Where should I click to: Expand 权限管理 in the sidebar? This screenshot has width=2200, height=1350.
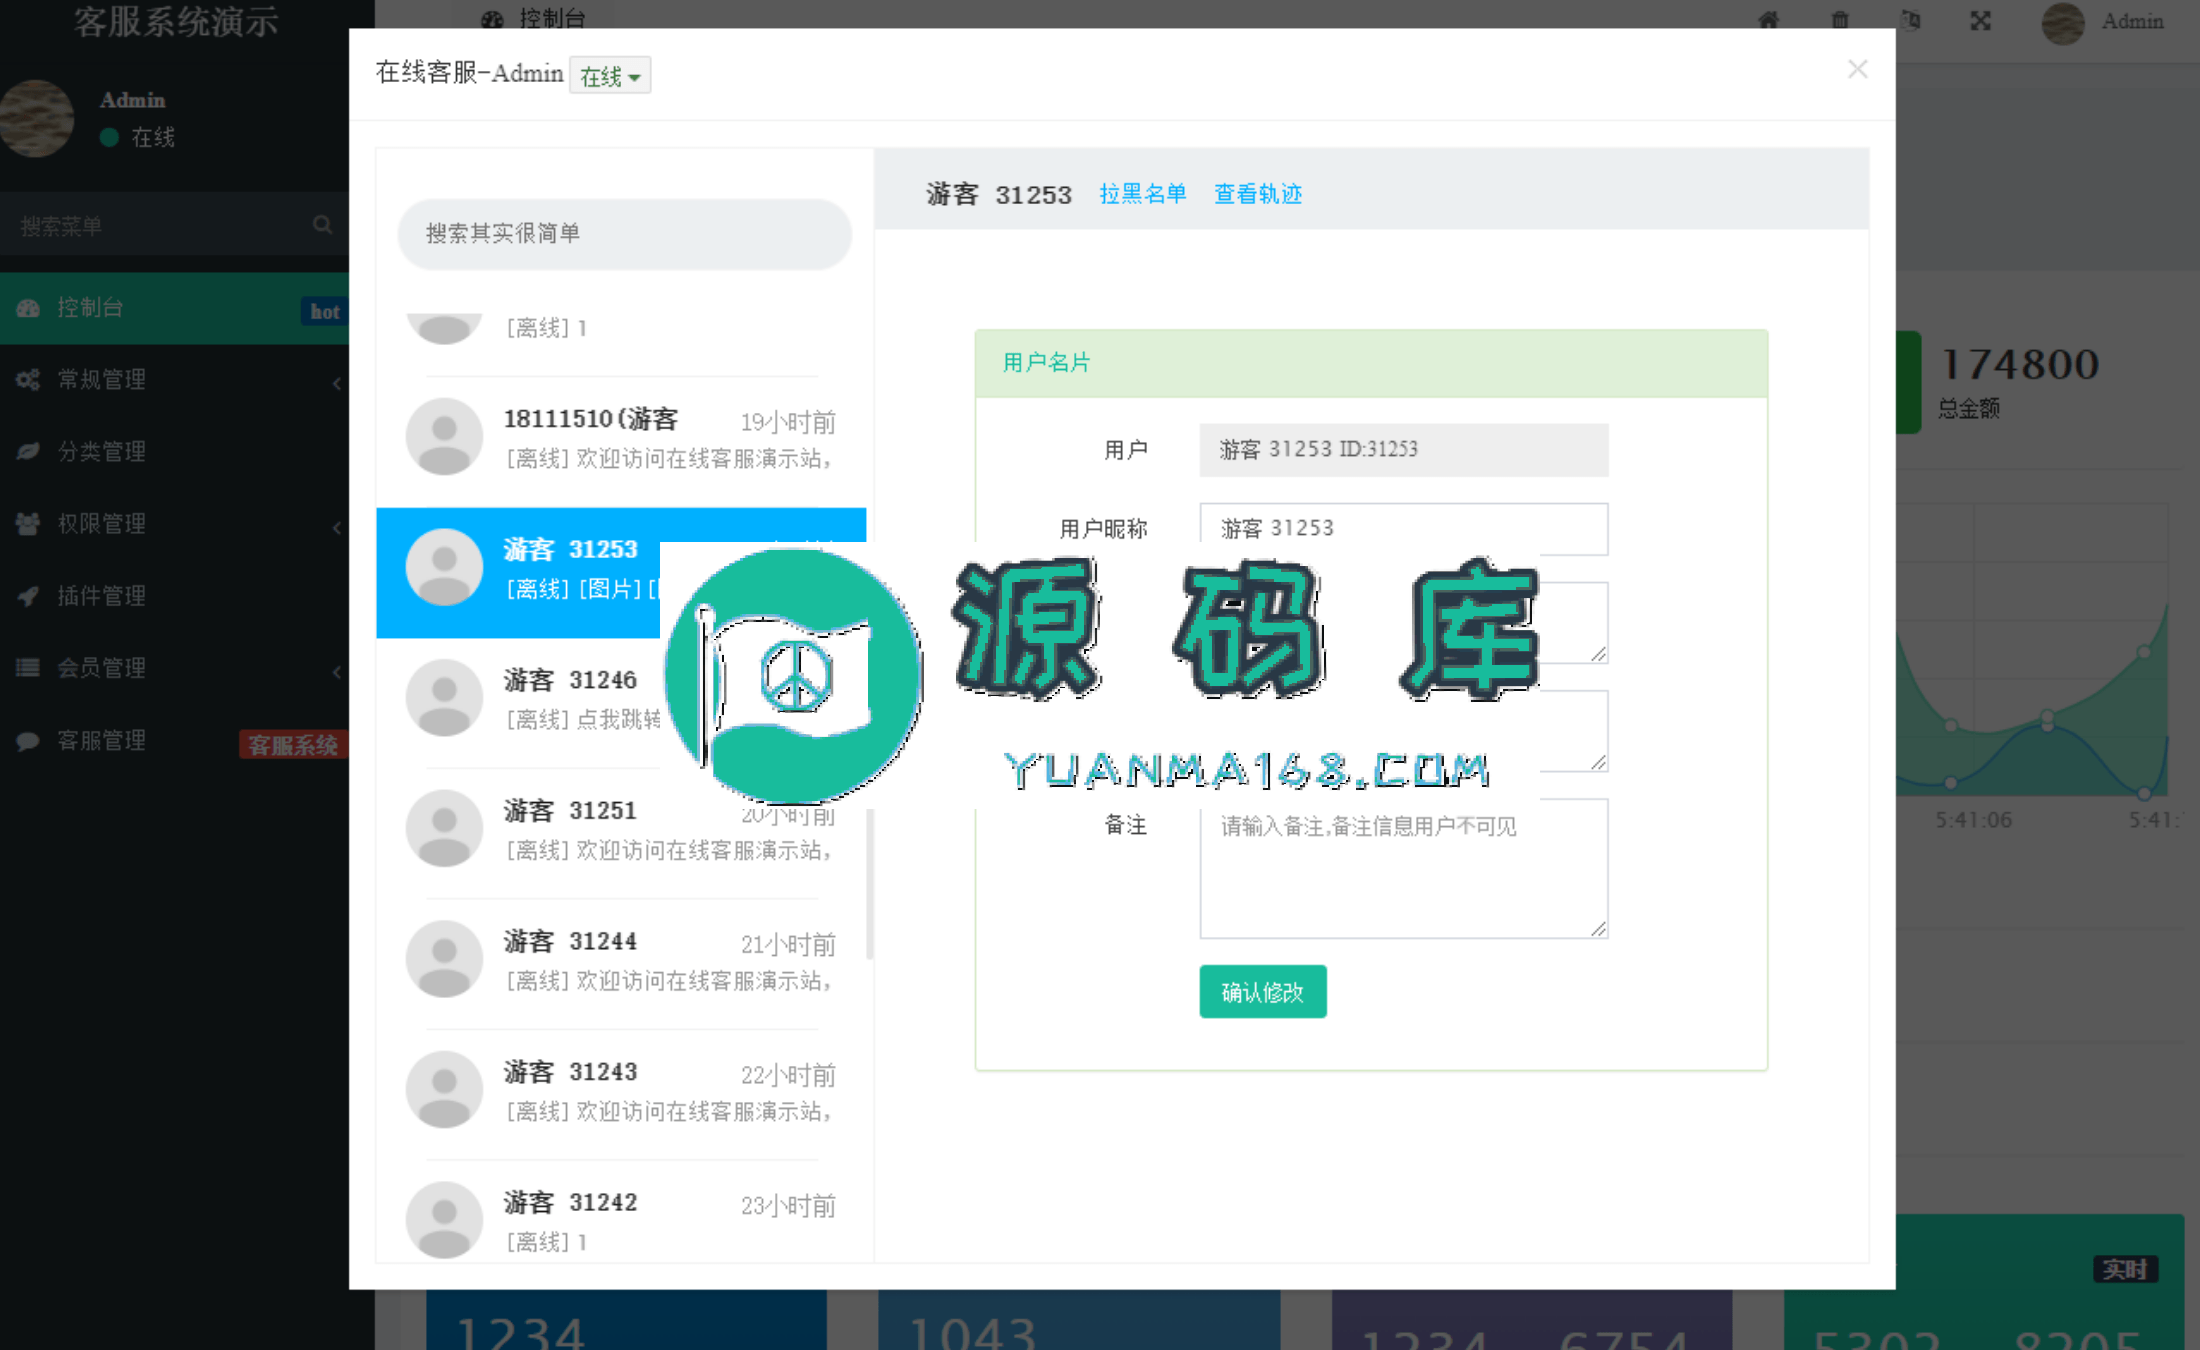click(x=175, y=524)
